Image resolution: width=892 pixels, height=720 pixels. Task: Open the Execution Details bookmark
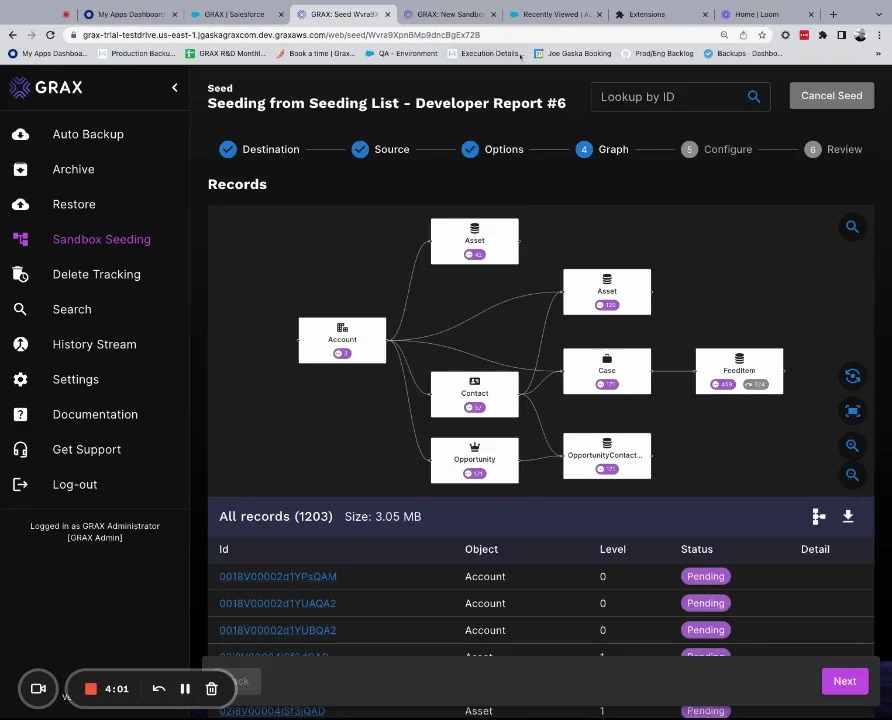[483, 53]
